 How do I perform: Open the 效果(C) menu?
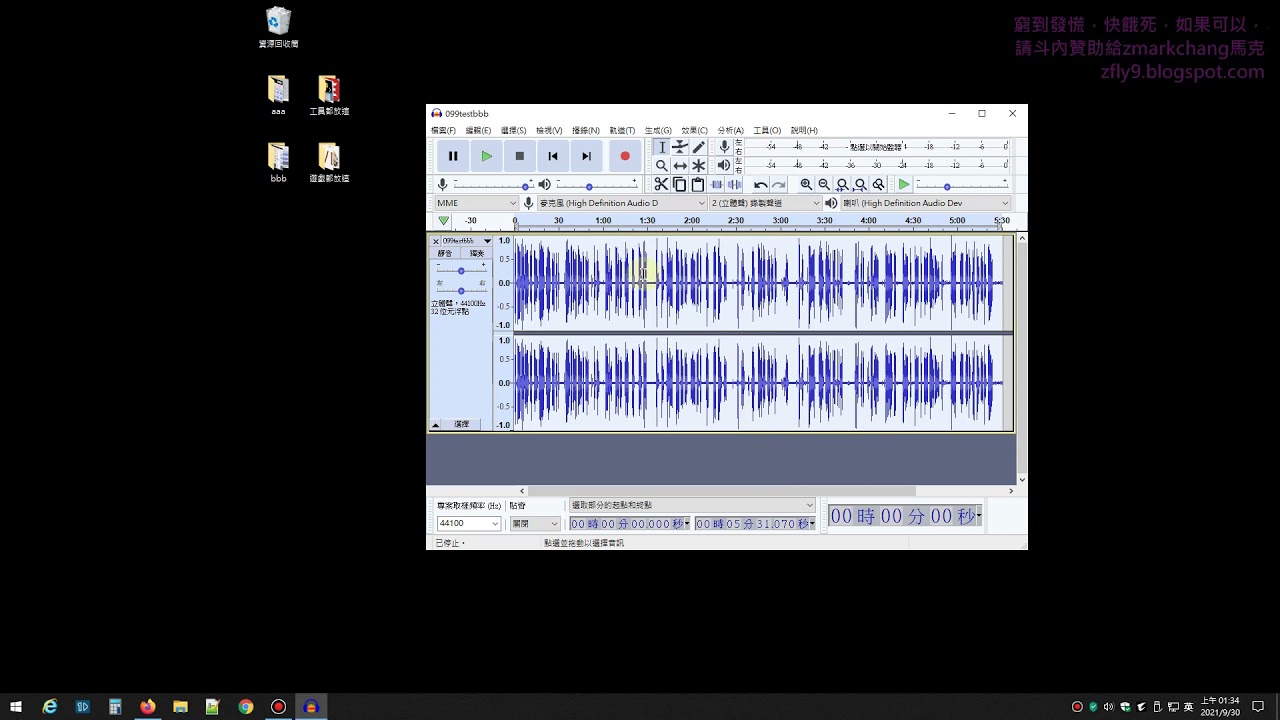coord(694,130)
